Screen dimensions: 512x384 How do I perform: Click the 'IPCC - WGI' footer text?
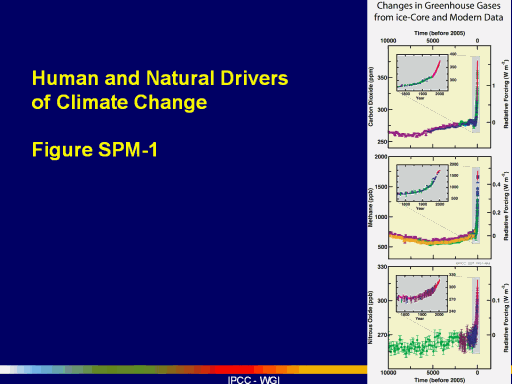tap(254, 380)
